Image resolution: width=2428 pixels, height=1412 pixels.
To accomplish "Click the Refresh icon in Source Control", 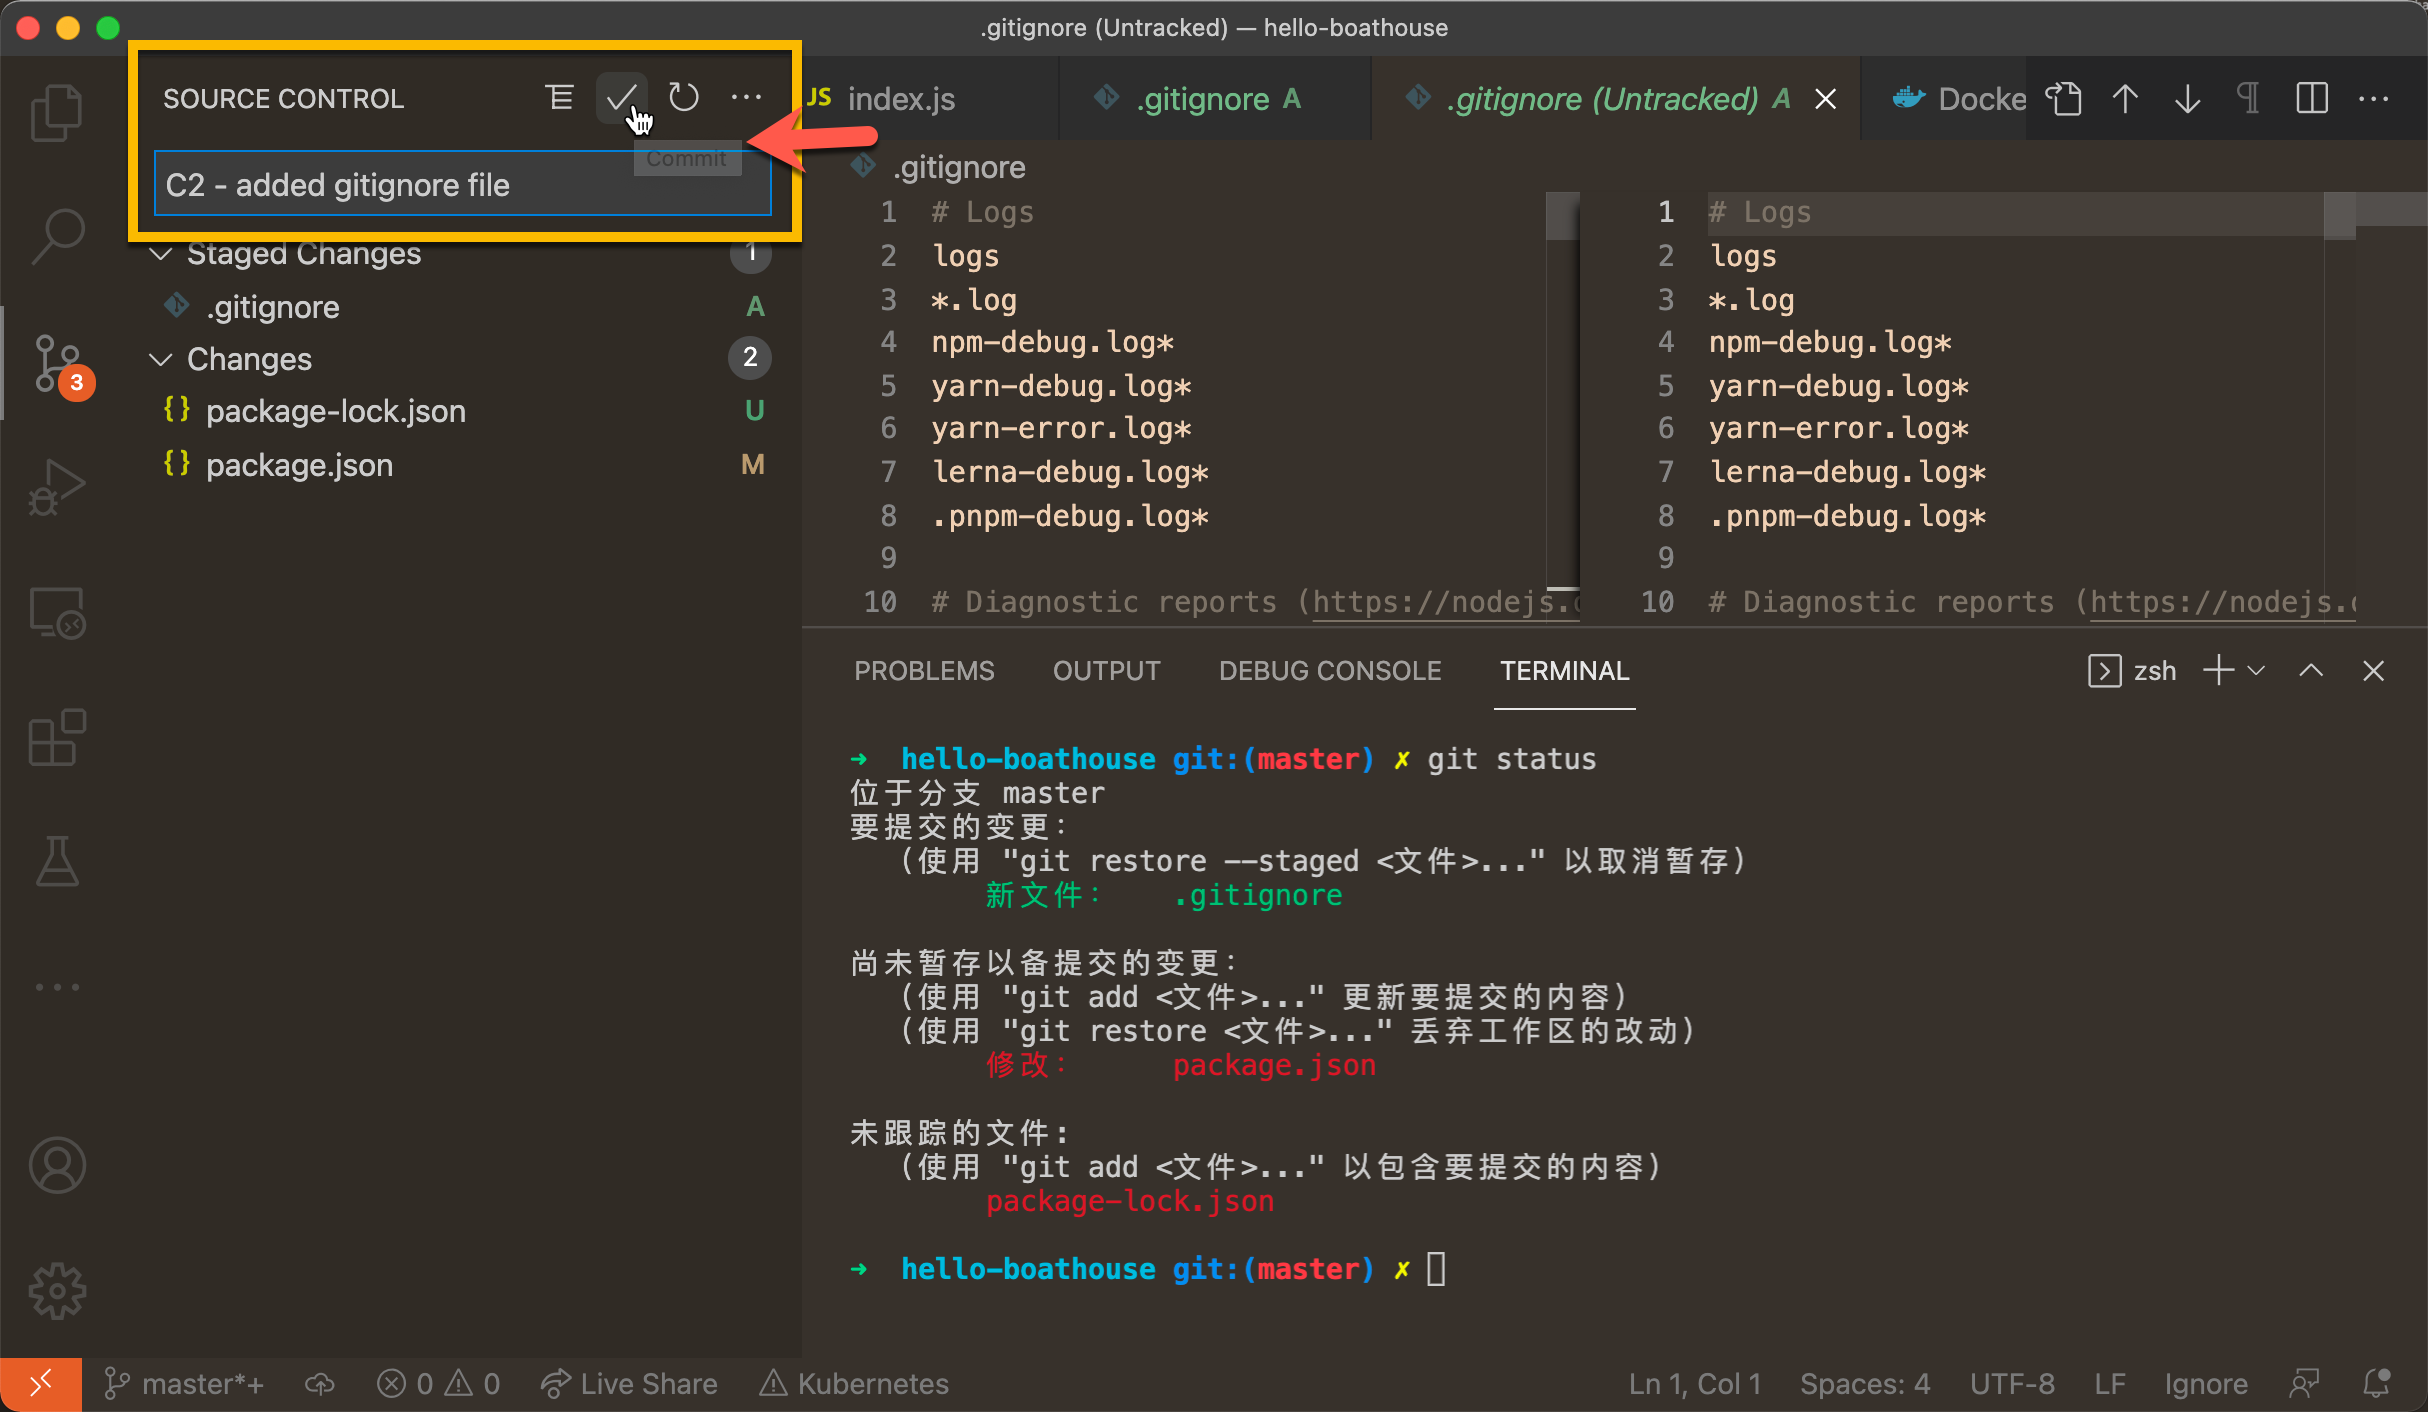I will point(684,98).
